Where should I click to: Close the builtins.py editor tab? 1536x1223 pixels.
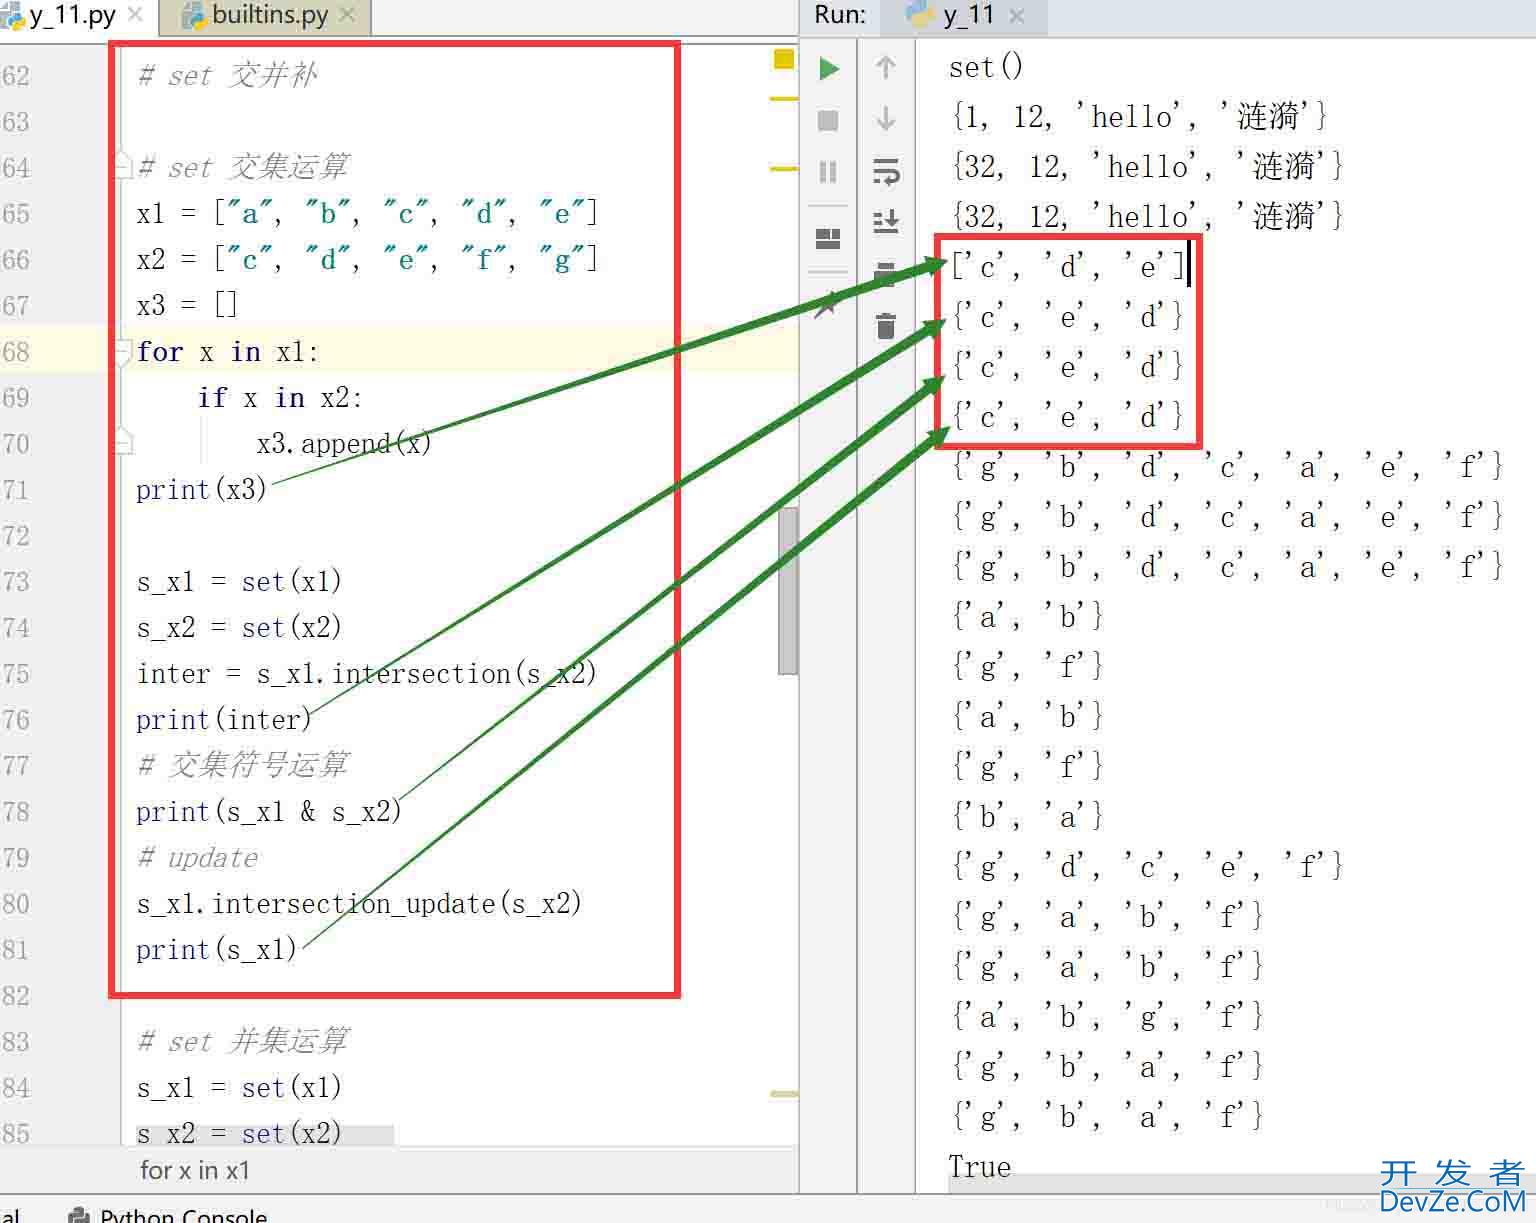[x=347, y=15]
